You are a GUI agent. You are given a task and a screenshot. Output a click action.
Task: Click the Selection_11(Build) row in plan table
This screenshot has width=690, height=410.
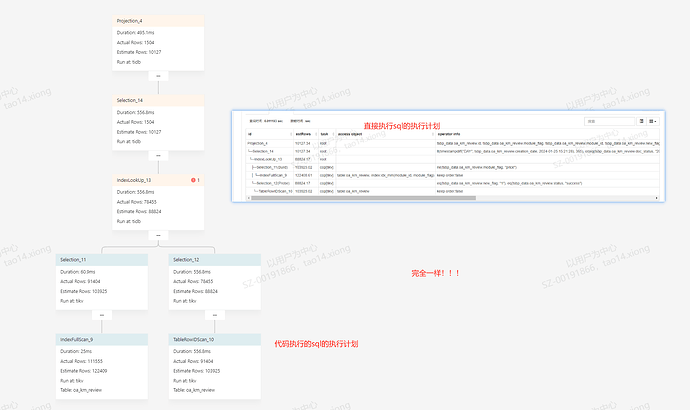(x=452, y=167)
